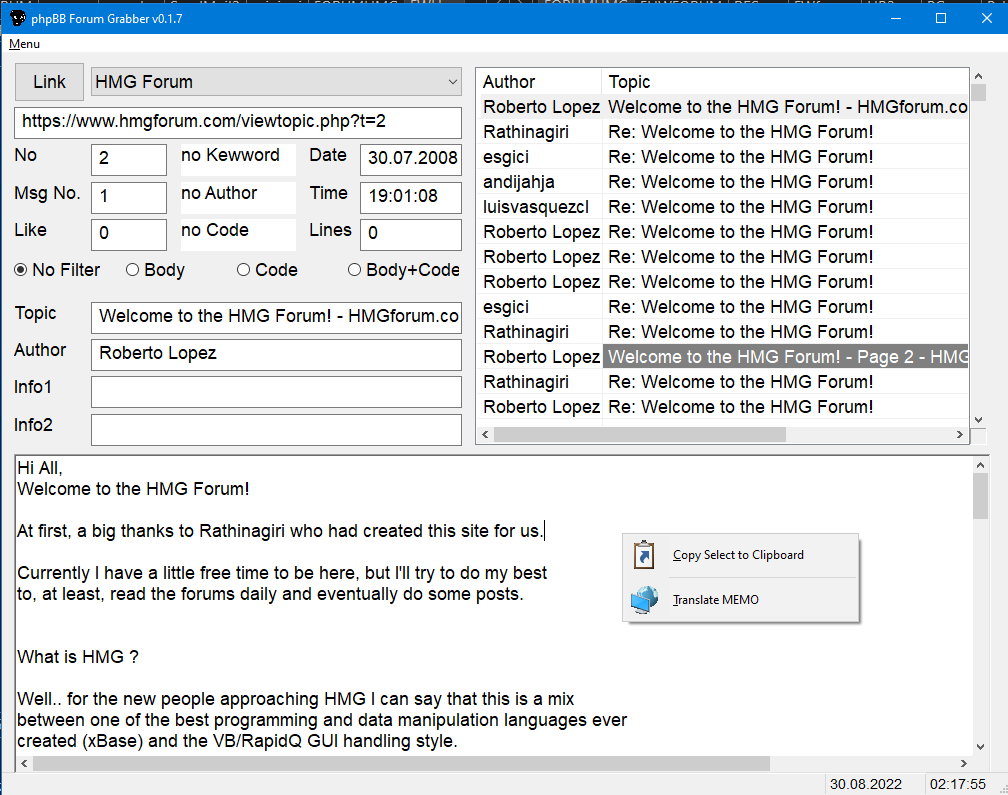The height and width of the screenshot is (795, 1008).
Task: Click scroll-down arrow of the message memo
Action: pos(980,746)
